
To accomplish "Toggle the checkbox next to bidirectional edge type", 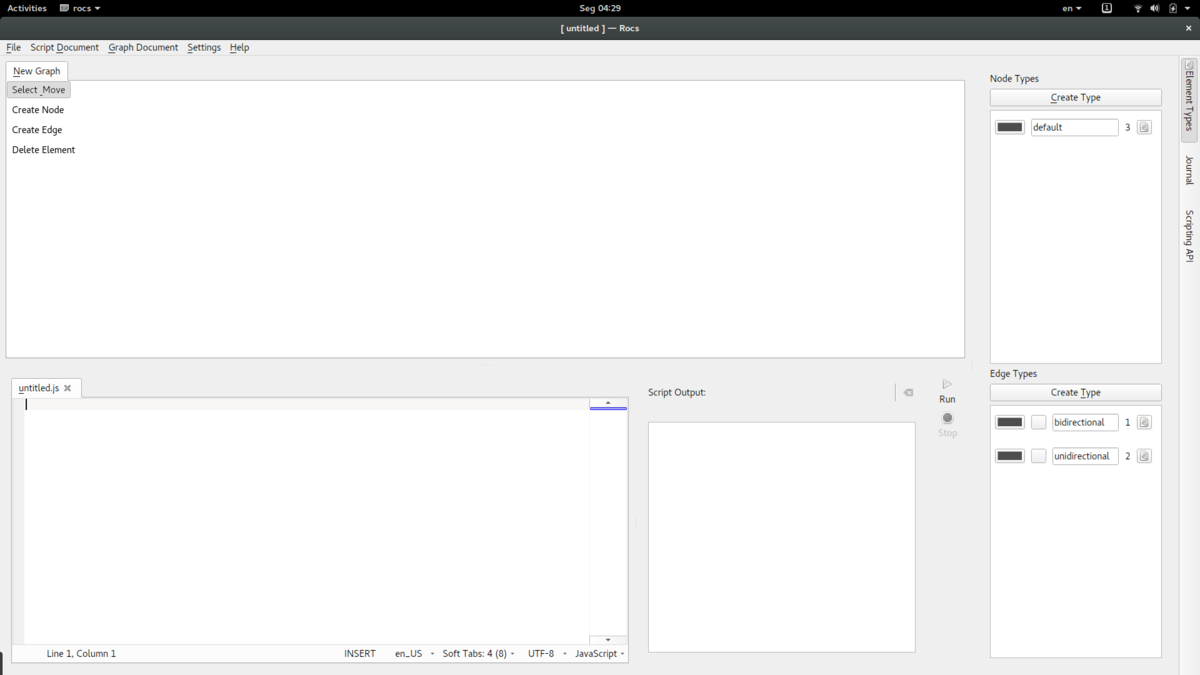I will click(1038, 423).
